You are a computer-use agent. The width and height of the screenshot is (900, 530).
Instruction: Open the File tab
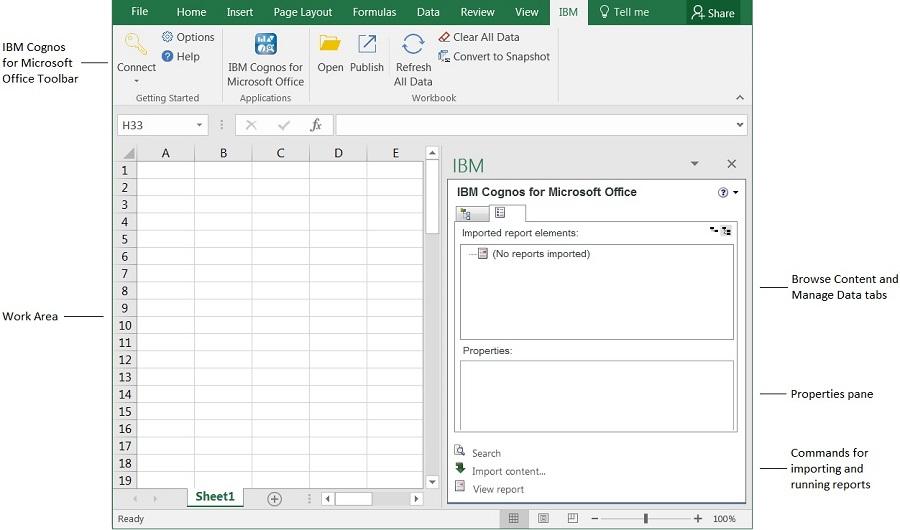coord(139,12)
